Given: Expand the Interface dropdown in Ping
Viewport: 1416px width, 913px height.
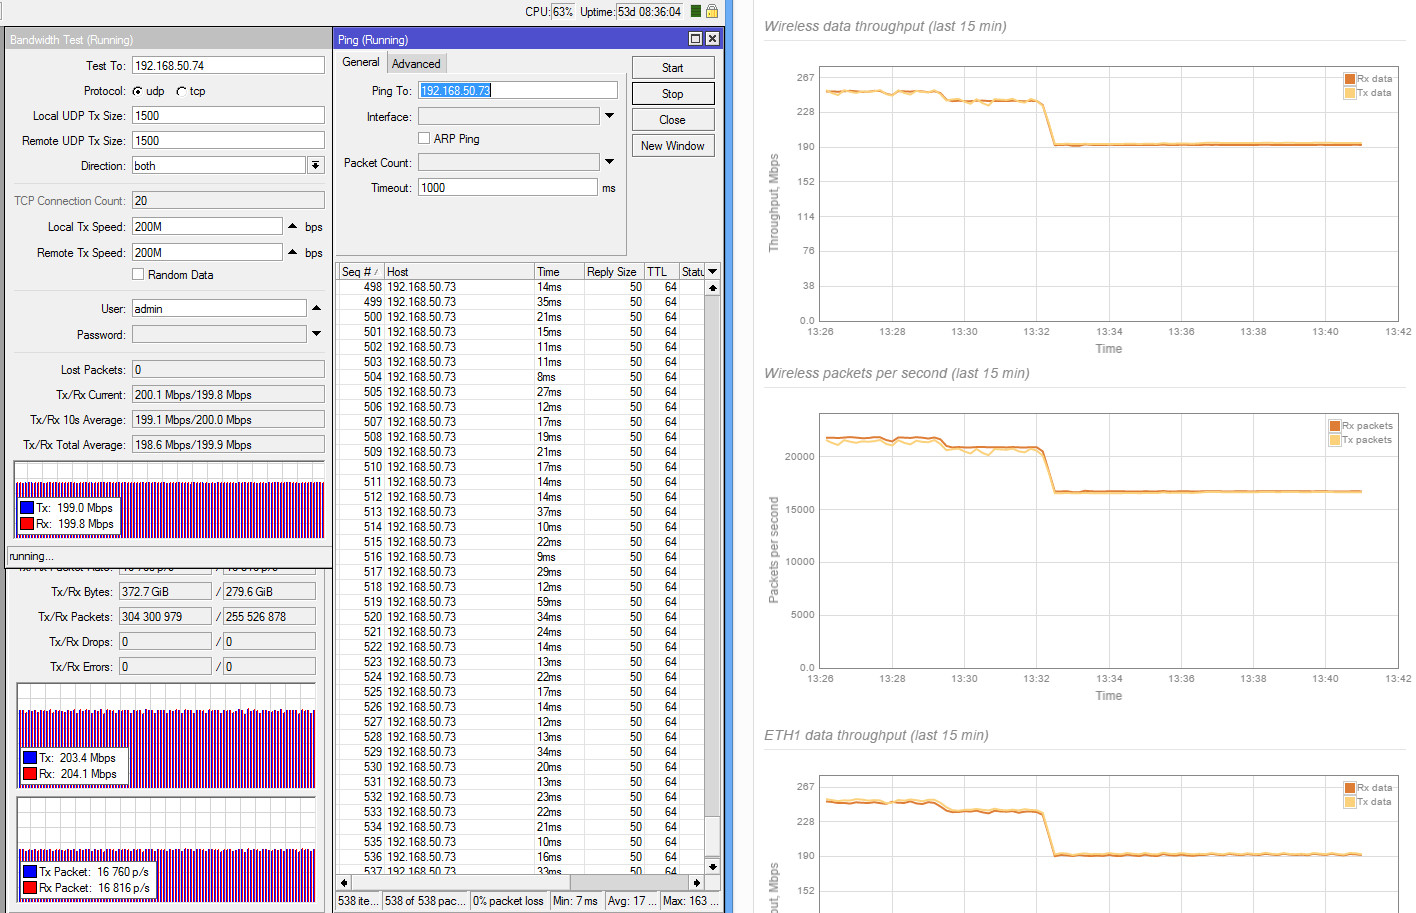Looking at the screenshot, I should 609,116.
